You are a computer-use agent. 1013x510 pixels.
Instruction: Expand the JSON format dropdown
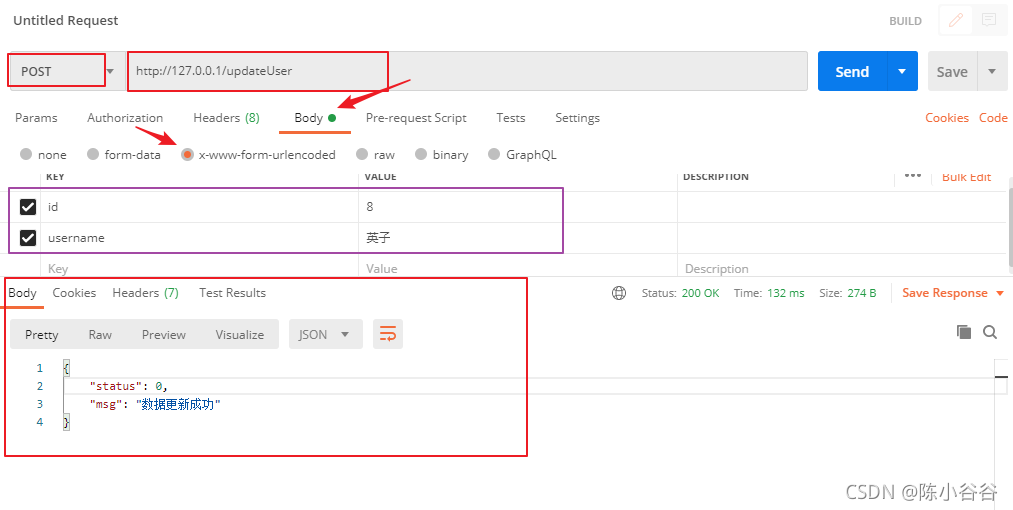click(325, 334)
